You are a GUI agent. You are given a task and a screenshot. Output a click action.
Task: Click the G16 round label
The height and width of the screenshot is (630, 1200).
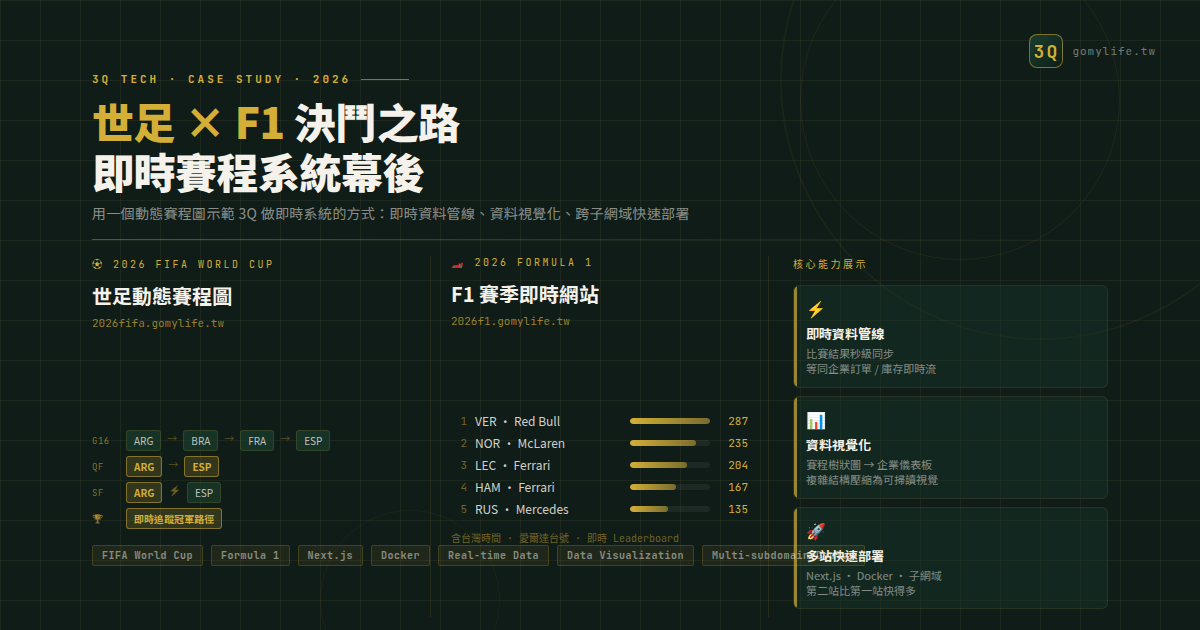click(x=100, y=441)
